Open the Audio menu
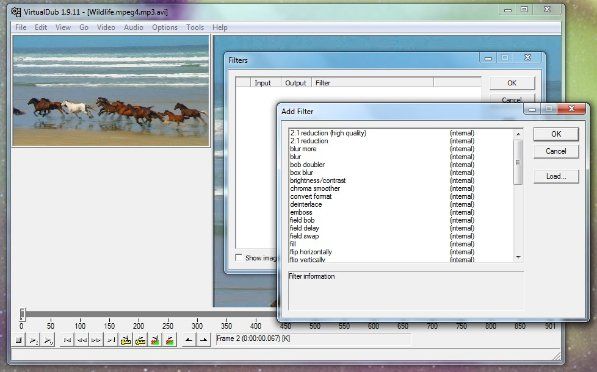 (133, 27)
